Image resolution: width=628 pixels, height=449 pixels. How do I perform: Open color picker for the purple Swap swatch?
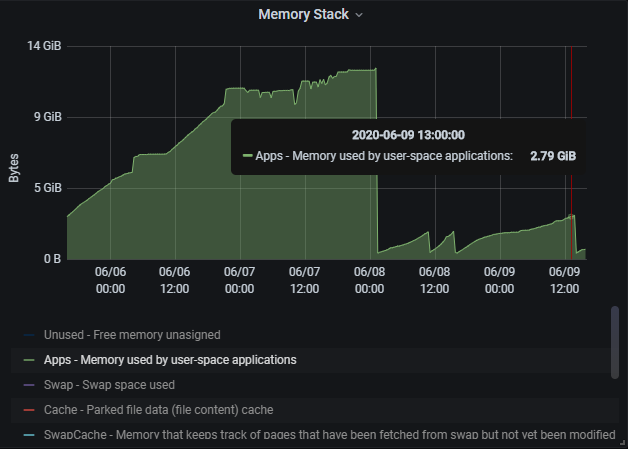click(x=29, y=385)
